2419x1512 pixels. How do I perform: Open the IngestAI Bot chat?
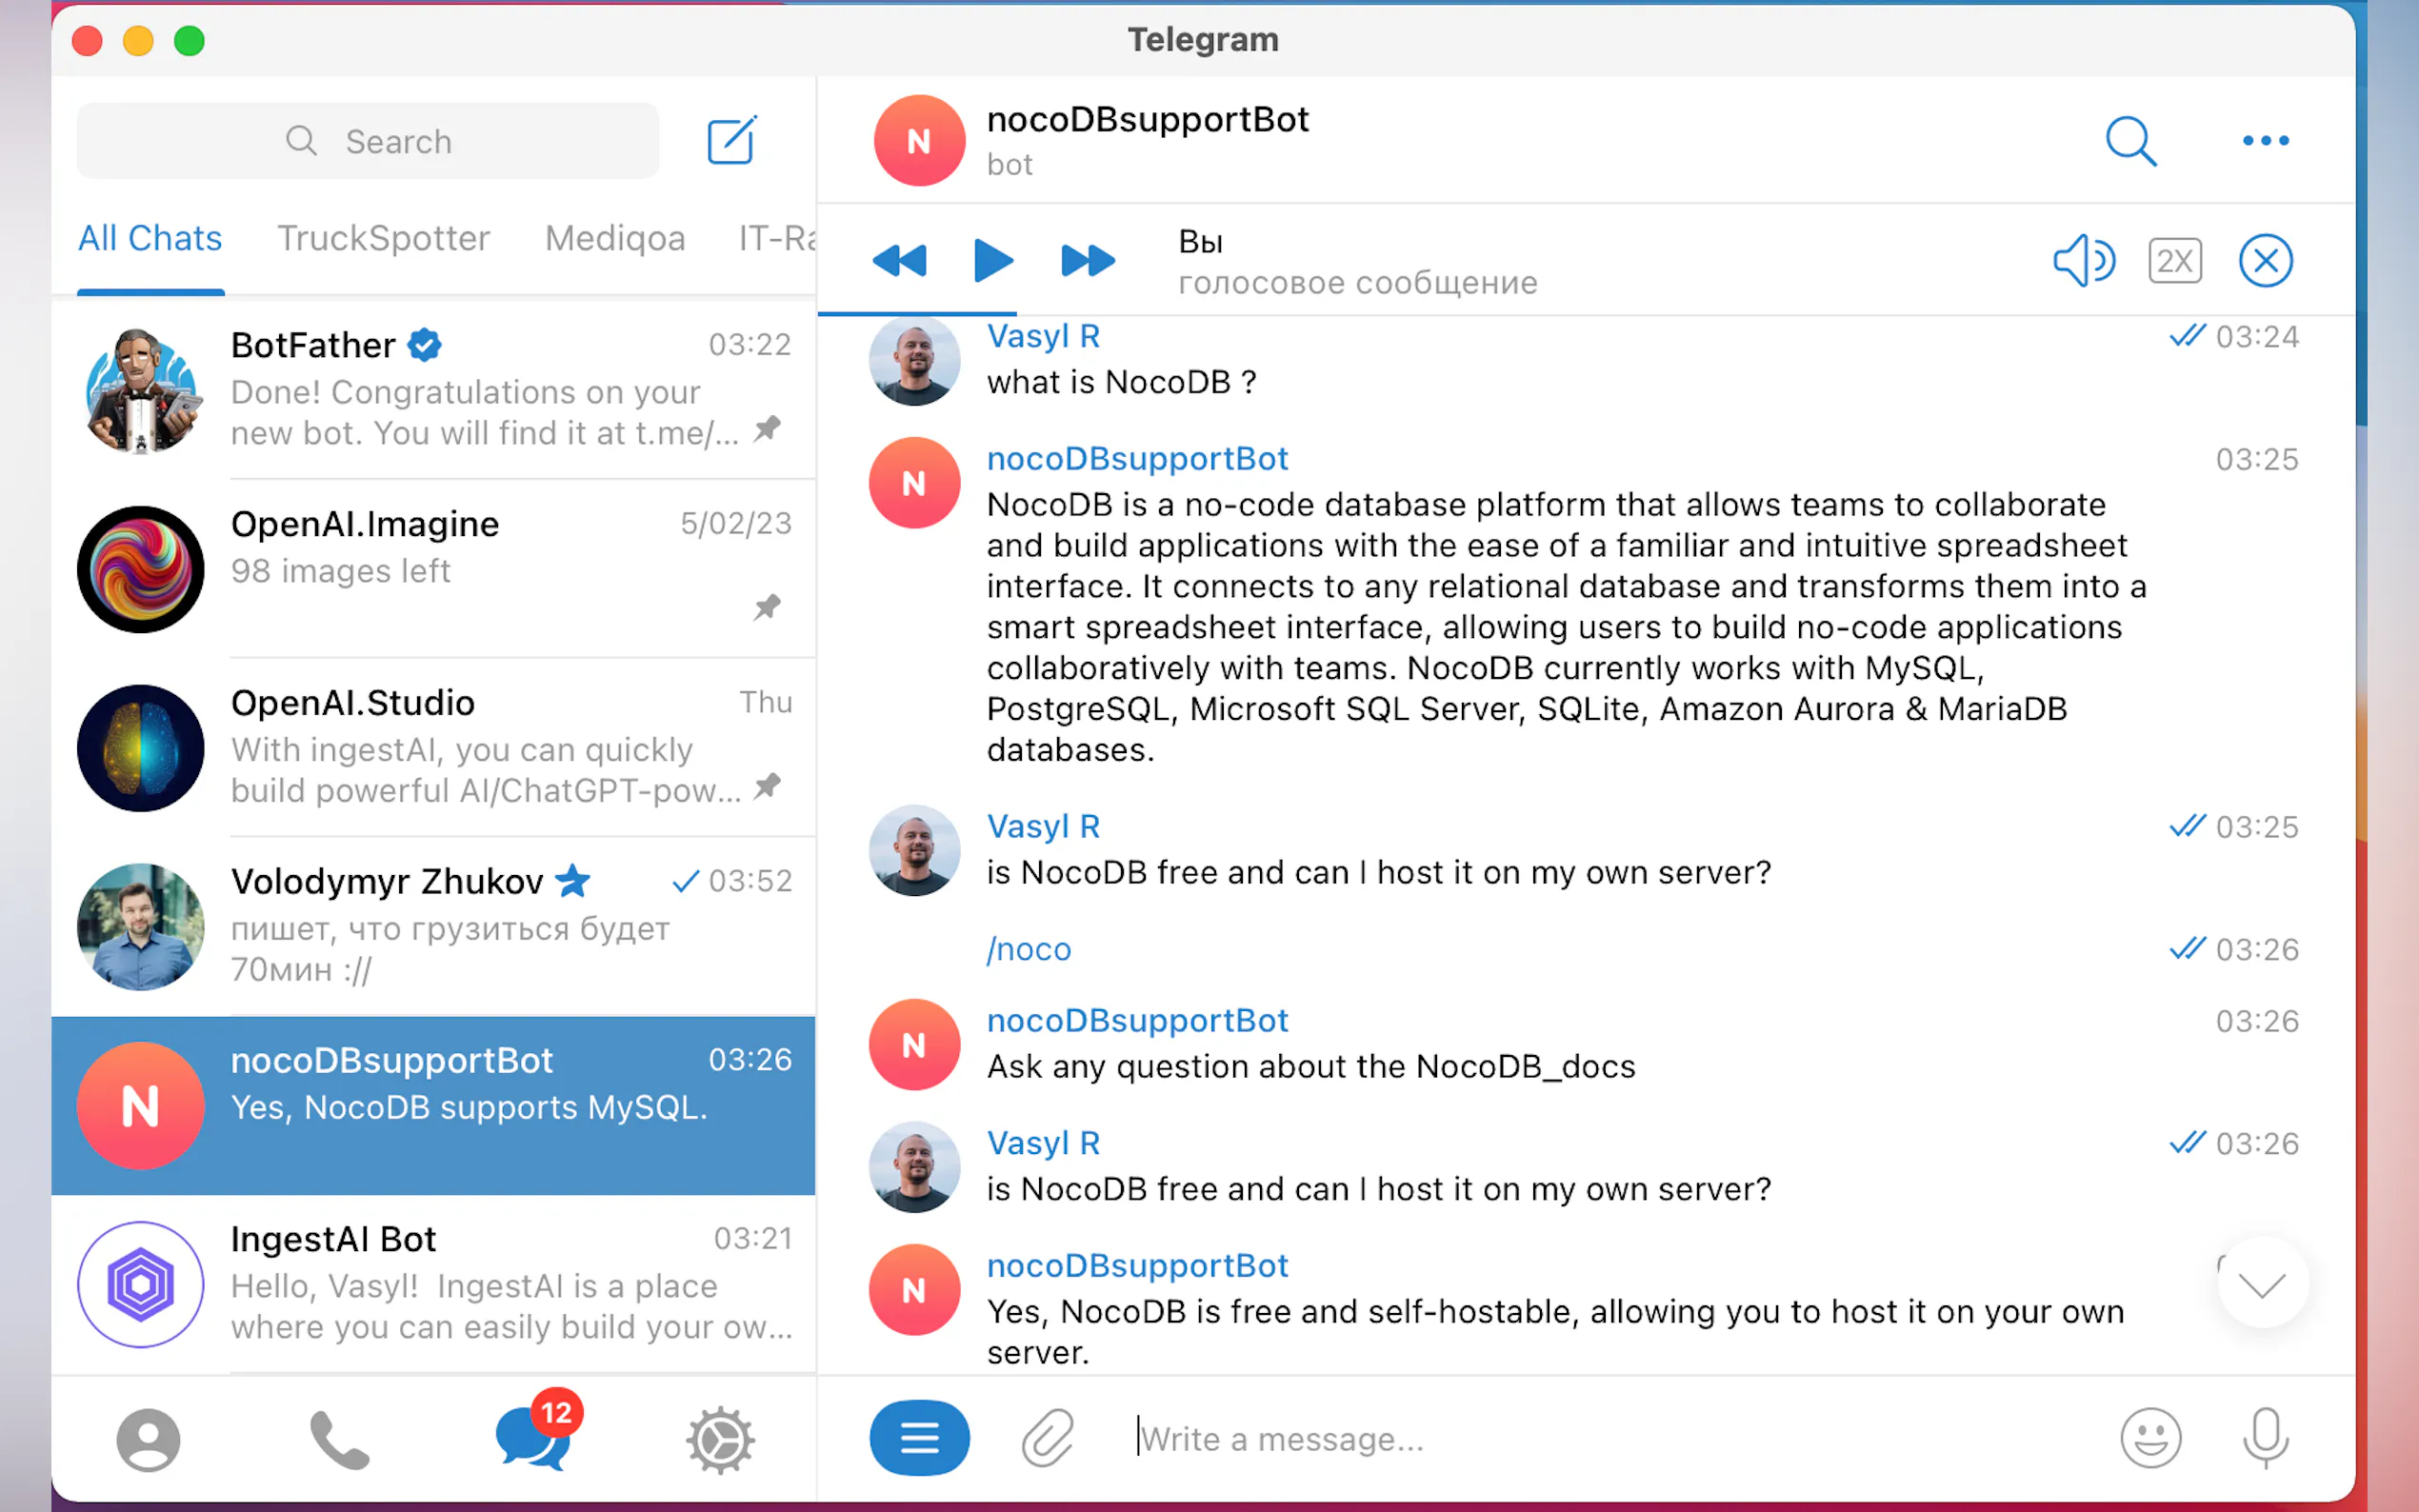pyautogui.click(x=433, y=1284)
